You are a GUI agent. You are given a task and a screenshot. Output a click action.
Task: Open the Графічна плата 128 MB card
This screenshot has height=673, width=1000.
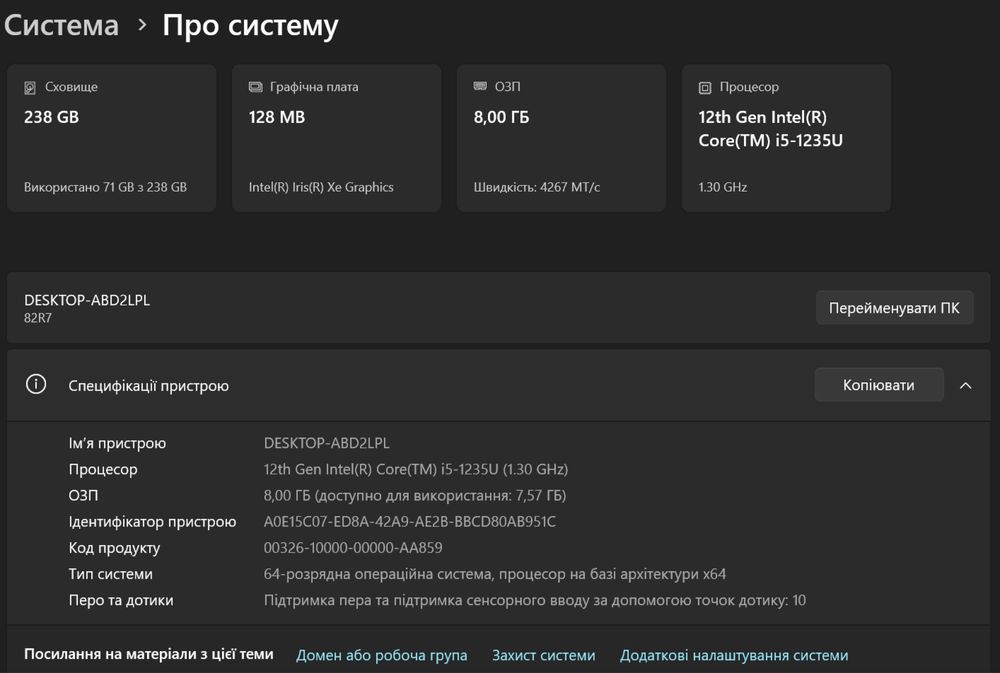[337, 138]
